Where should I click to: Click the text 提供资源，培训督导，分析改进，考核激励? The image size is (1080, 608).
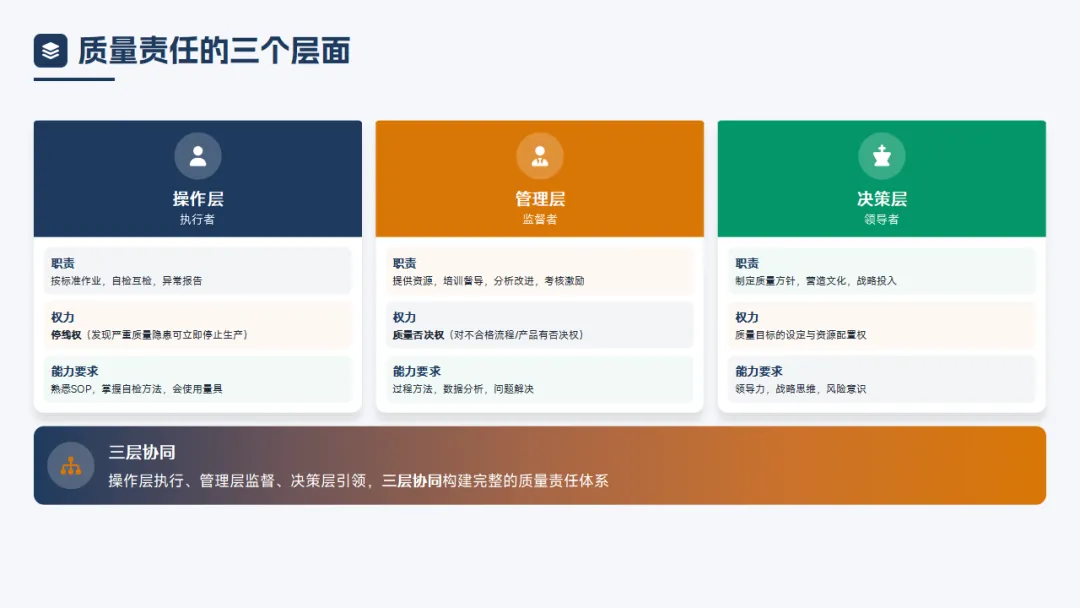pyautogui.click(x=488, y=281)
